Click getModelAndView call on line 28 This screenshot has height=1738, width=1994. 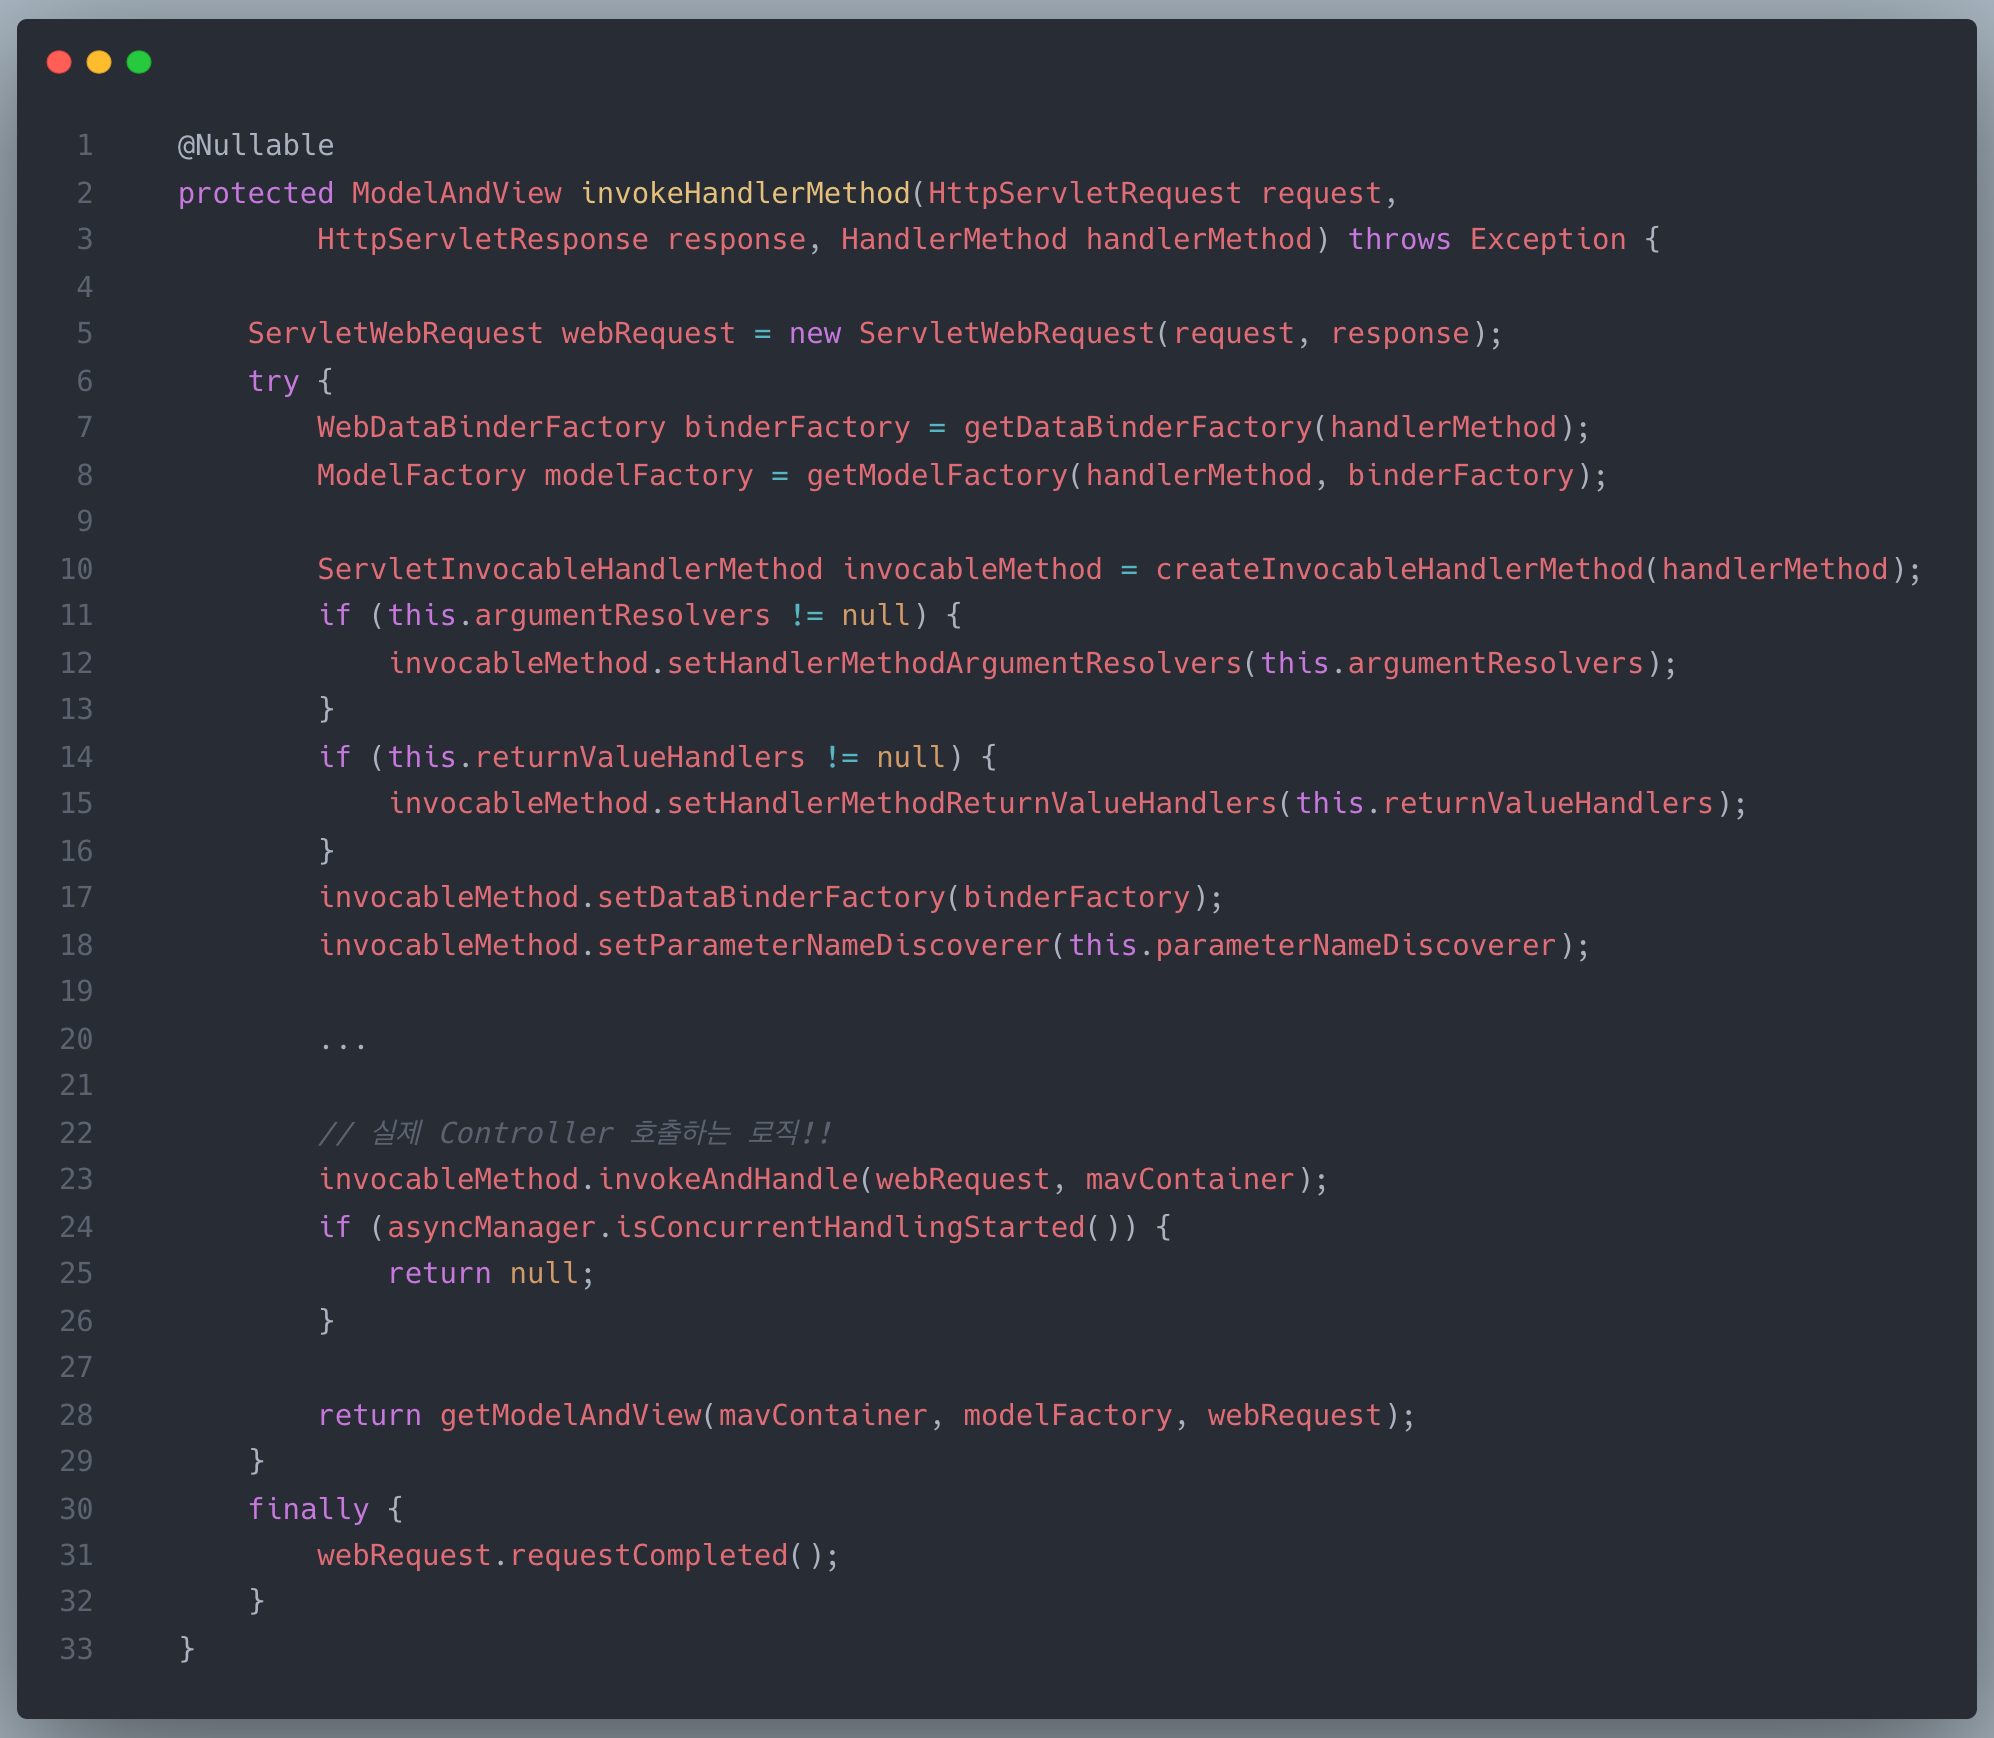(570, 1415)
